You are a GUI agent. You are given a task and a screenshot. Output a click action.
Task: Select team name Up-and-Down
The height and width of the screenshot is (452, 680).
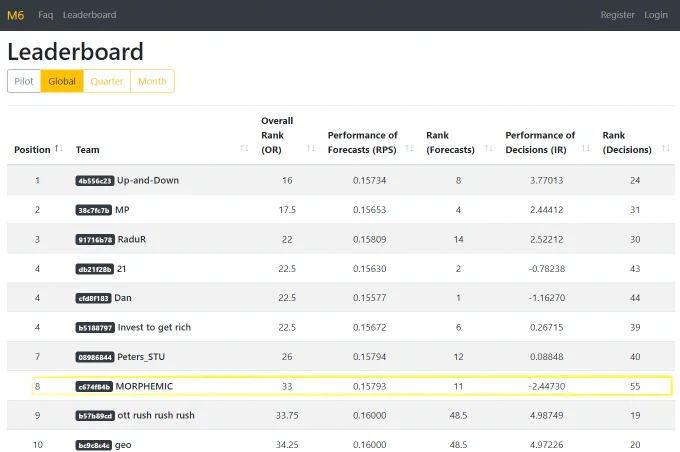[148, 180]
